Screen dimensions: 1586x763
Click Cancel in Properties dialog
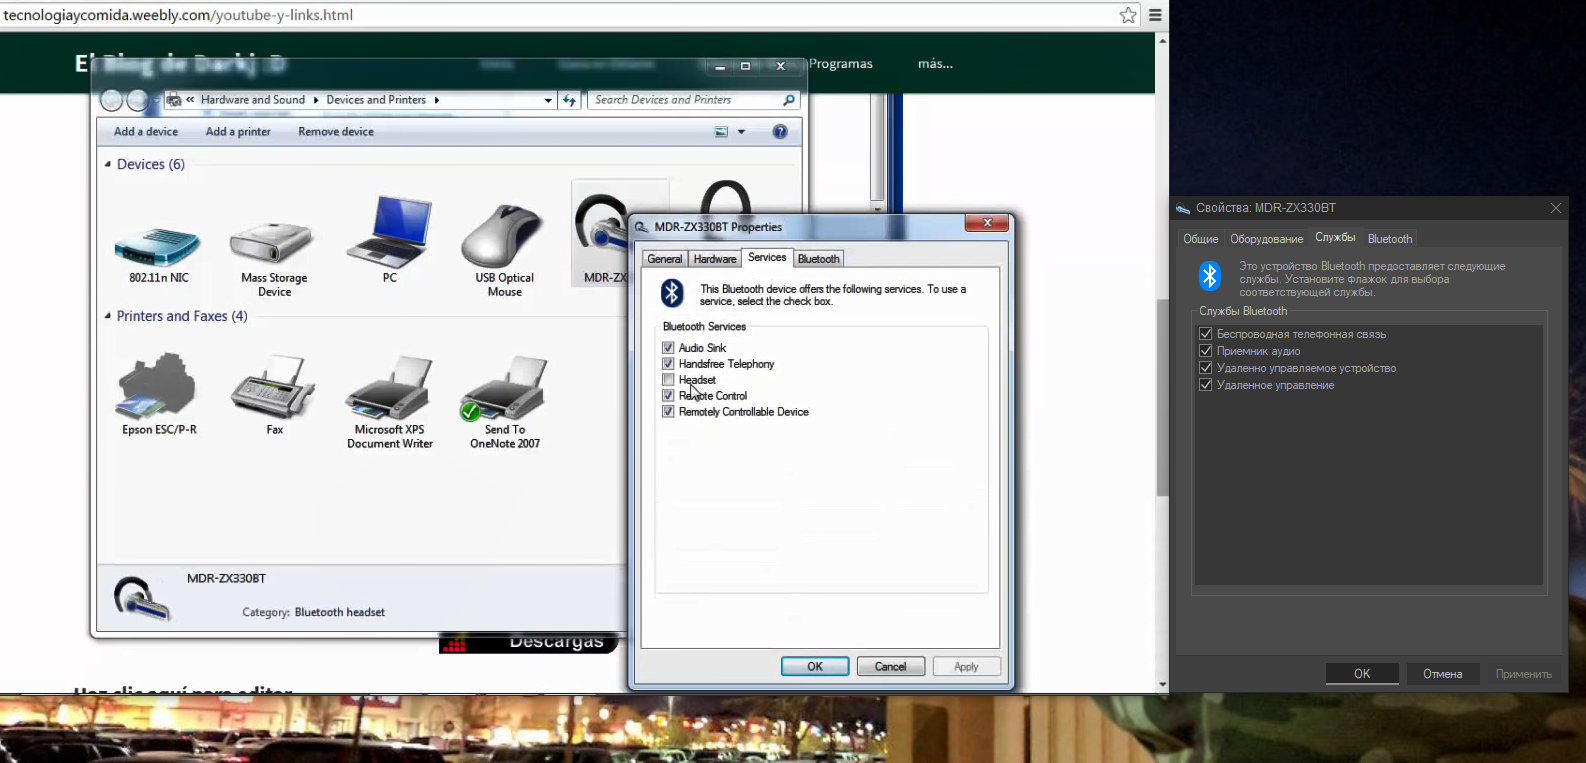[x=890, y=667]
